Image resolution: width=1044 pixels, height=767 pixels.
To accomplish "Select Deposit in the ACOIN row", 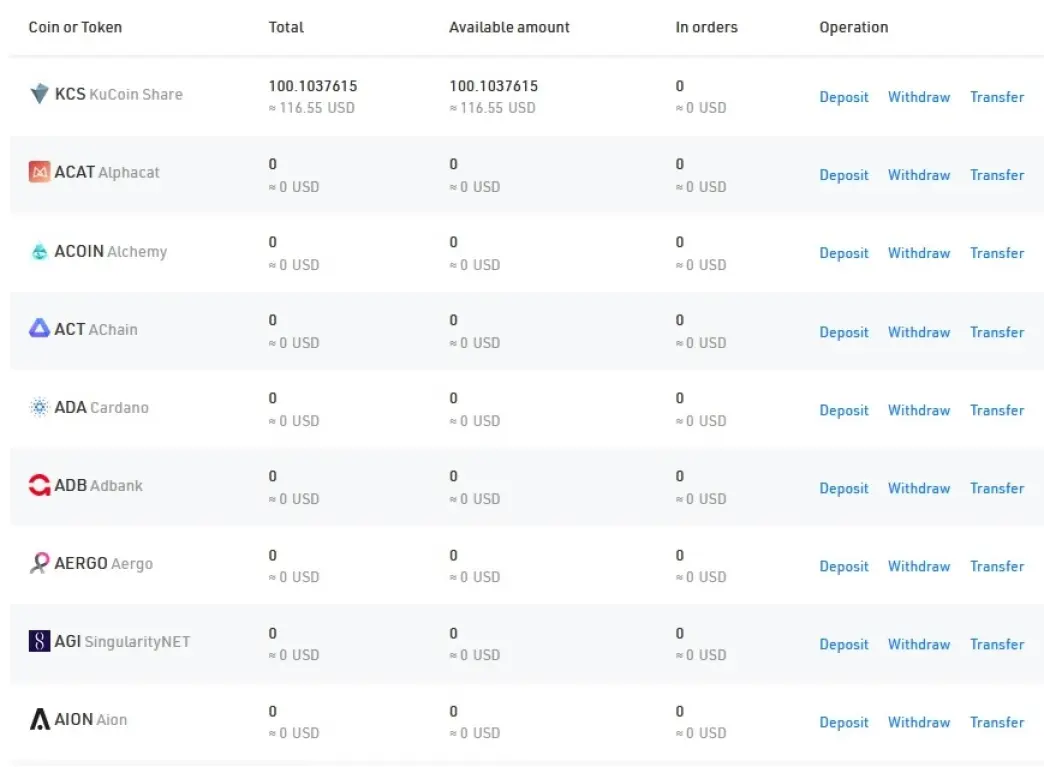I will pyautogui.click(x=844, y=253).
